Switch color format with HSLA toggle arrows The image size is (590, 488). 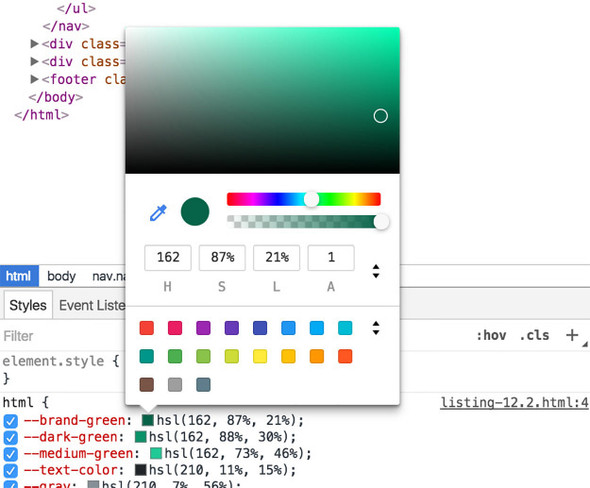coord(376,271)
